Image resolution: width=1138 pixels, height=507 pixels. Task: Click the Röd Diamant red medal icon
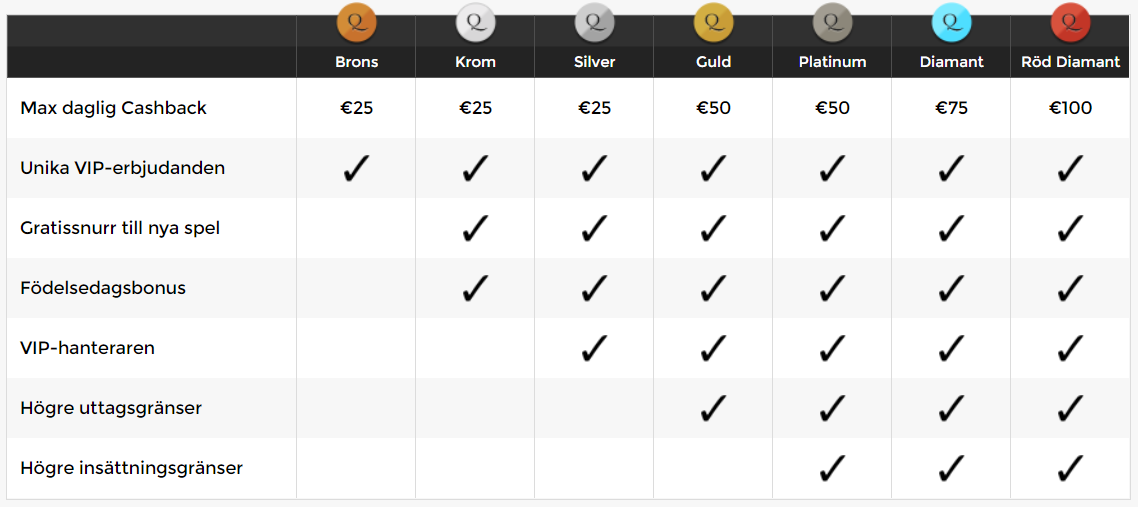point(1071,22)
